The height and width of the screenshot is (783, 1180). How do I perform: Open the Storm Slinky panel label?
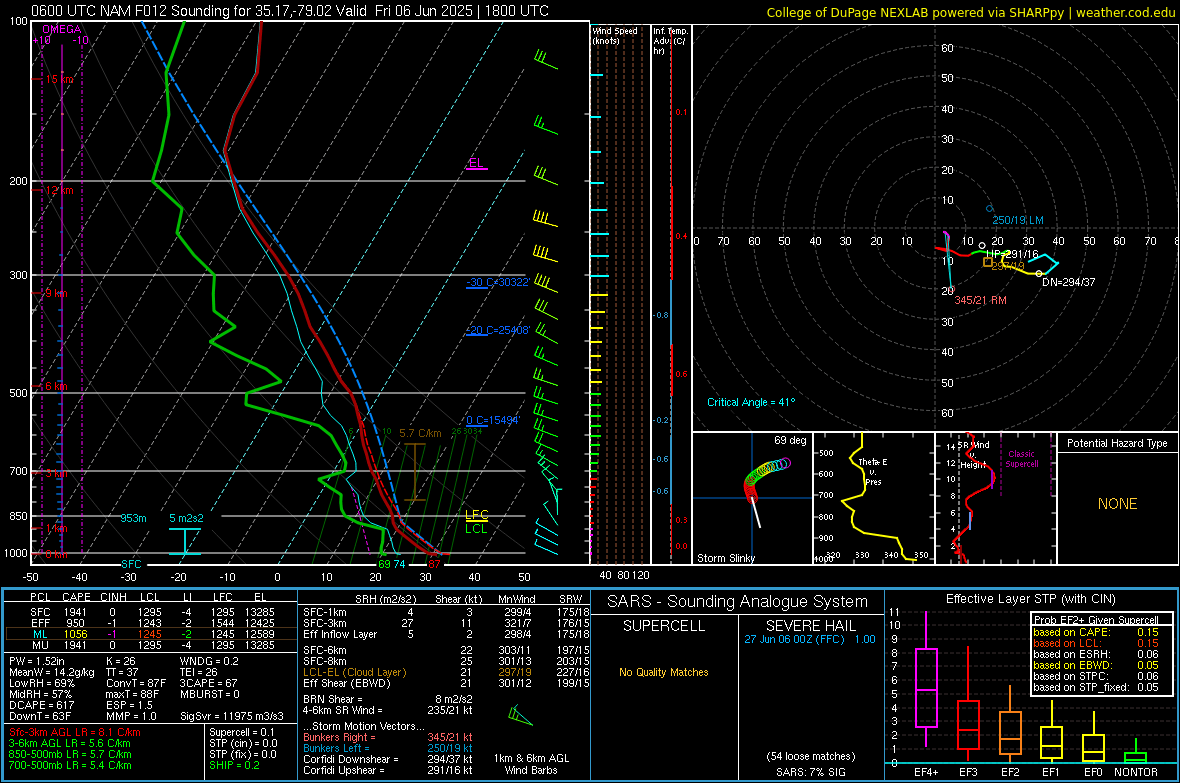(x=725, y=558)
